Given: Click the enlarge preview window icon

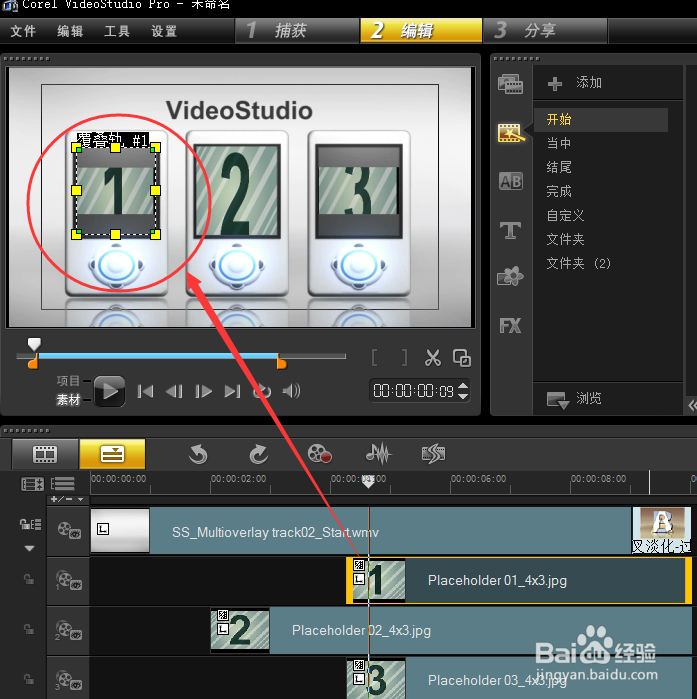Looking at the screenshot, I should (x=462, y=358).
